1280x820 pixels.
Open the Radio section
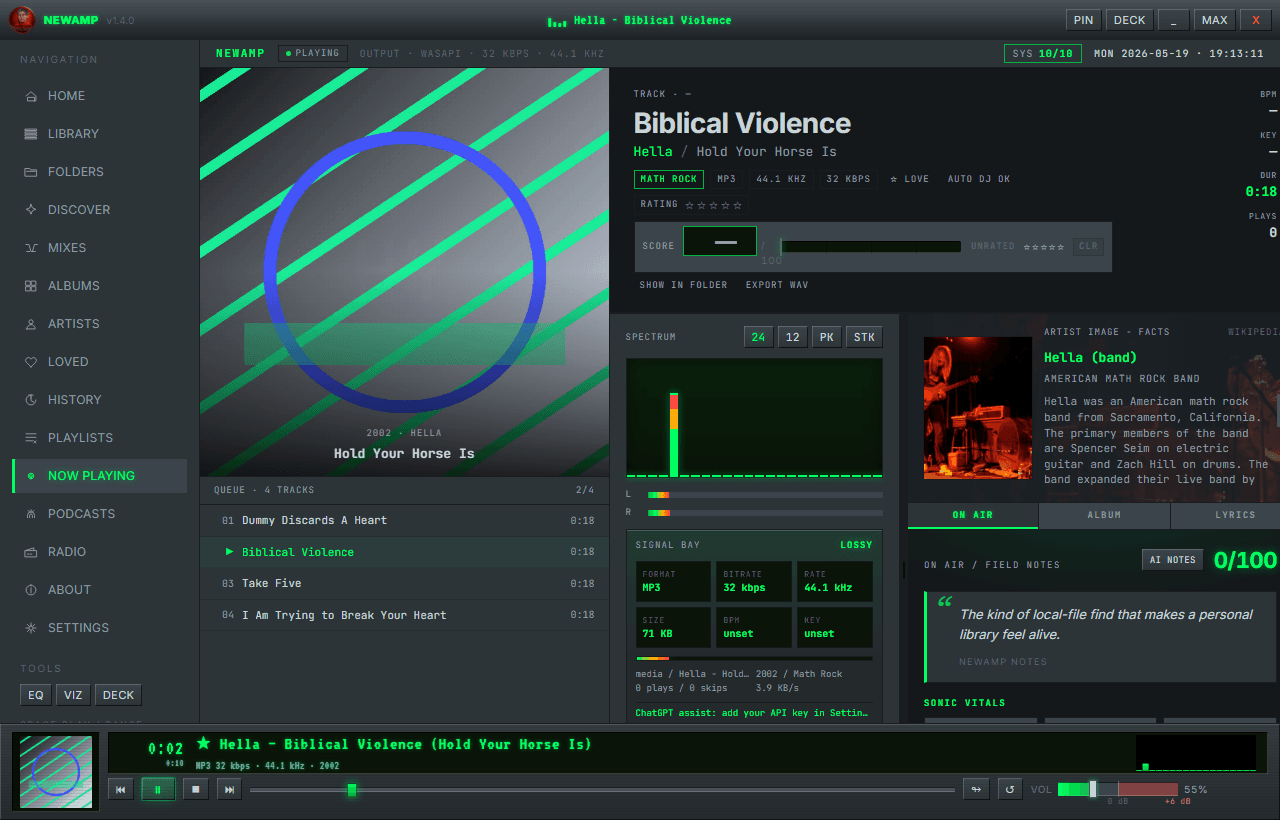99,552
